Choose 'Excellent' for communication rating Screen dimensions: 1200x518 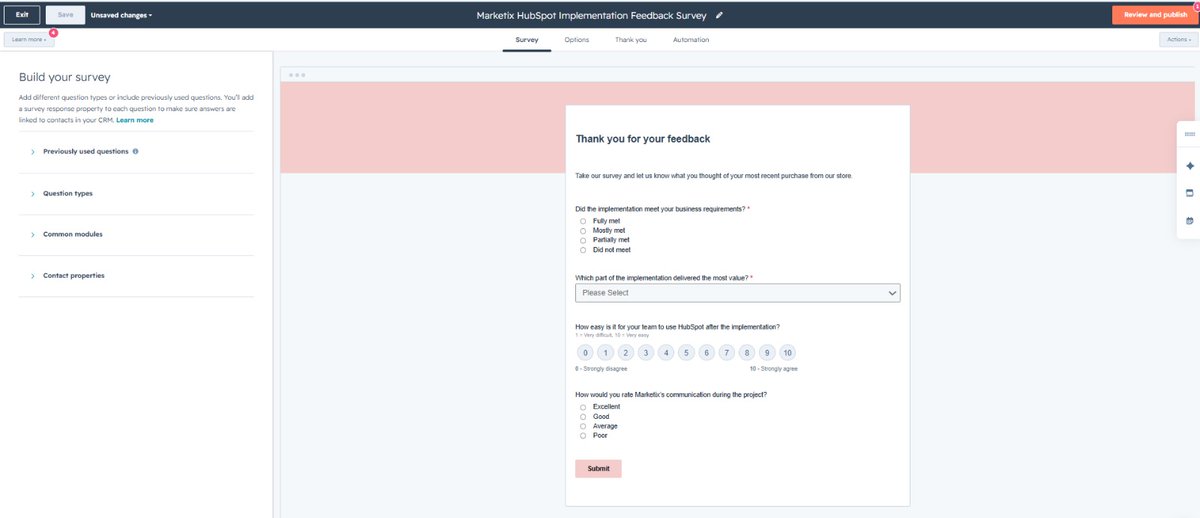point(583,407)
